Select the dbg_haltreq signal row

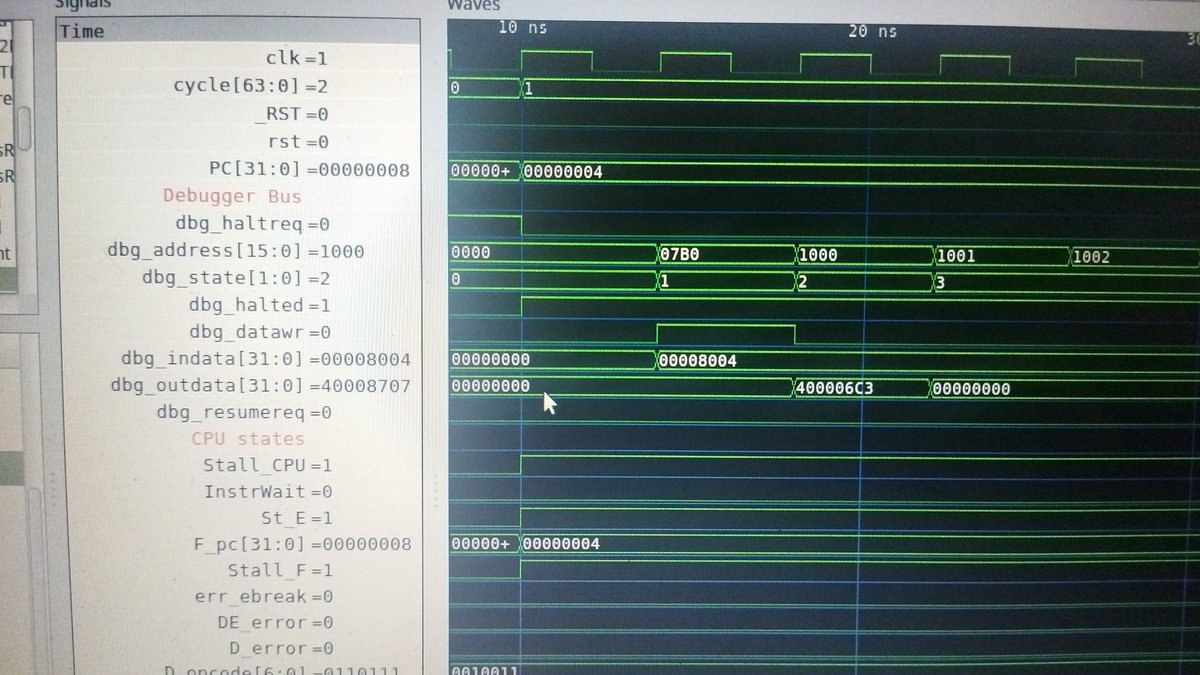click(x=252, y=223)
